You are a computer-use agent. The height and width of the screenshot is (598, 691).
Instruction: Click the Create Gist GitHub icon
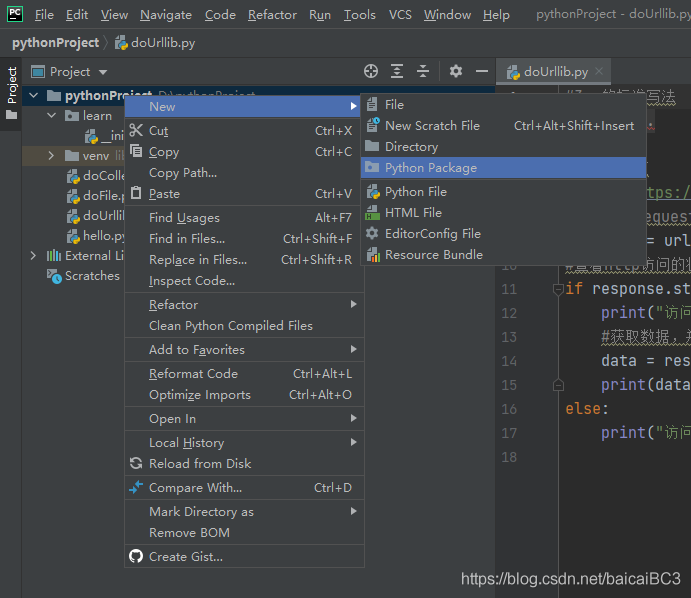(137, 556)
